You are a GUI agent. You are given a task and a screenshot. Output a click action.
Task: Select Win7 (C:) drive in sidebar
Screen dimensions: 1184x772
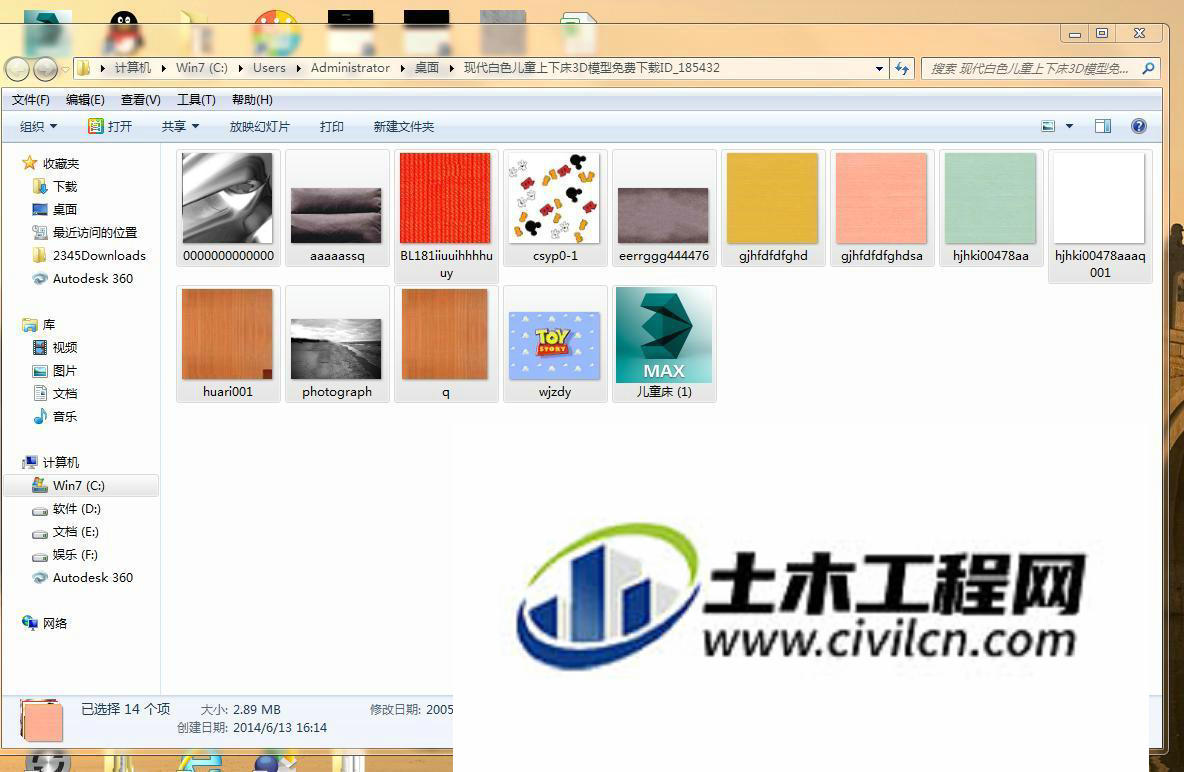pyautogui.click(x=82, y=486)
